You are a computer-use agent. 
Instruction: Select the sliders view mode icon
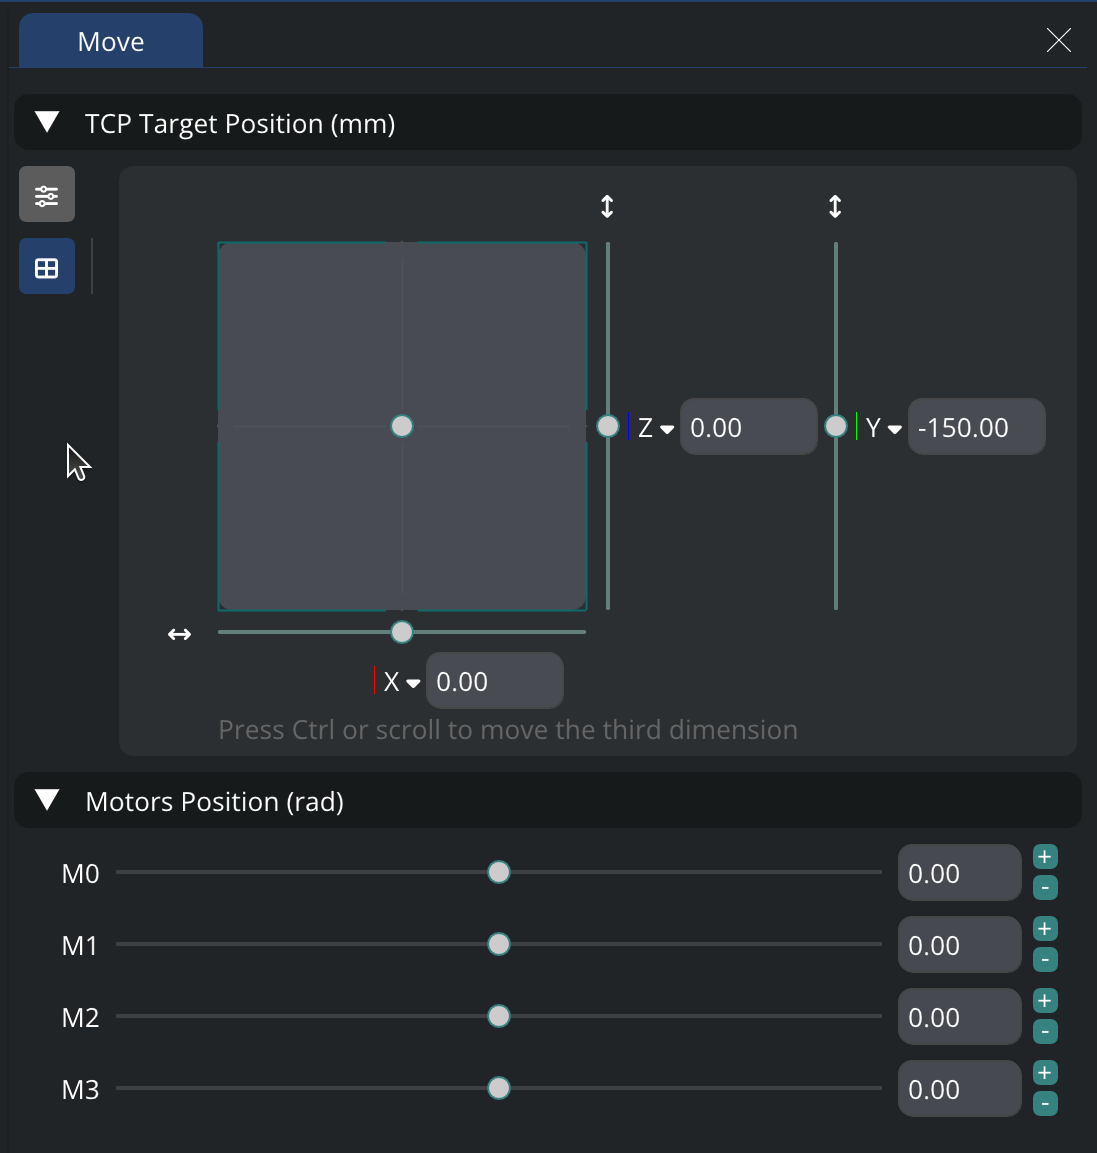coord(47,194)
